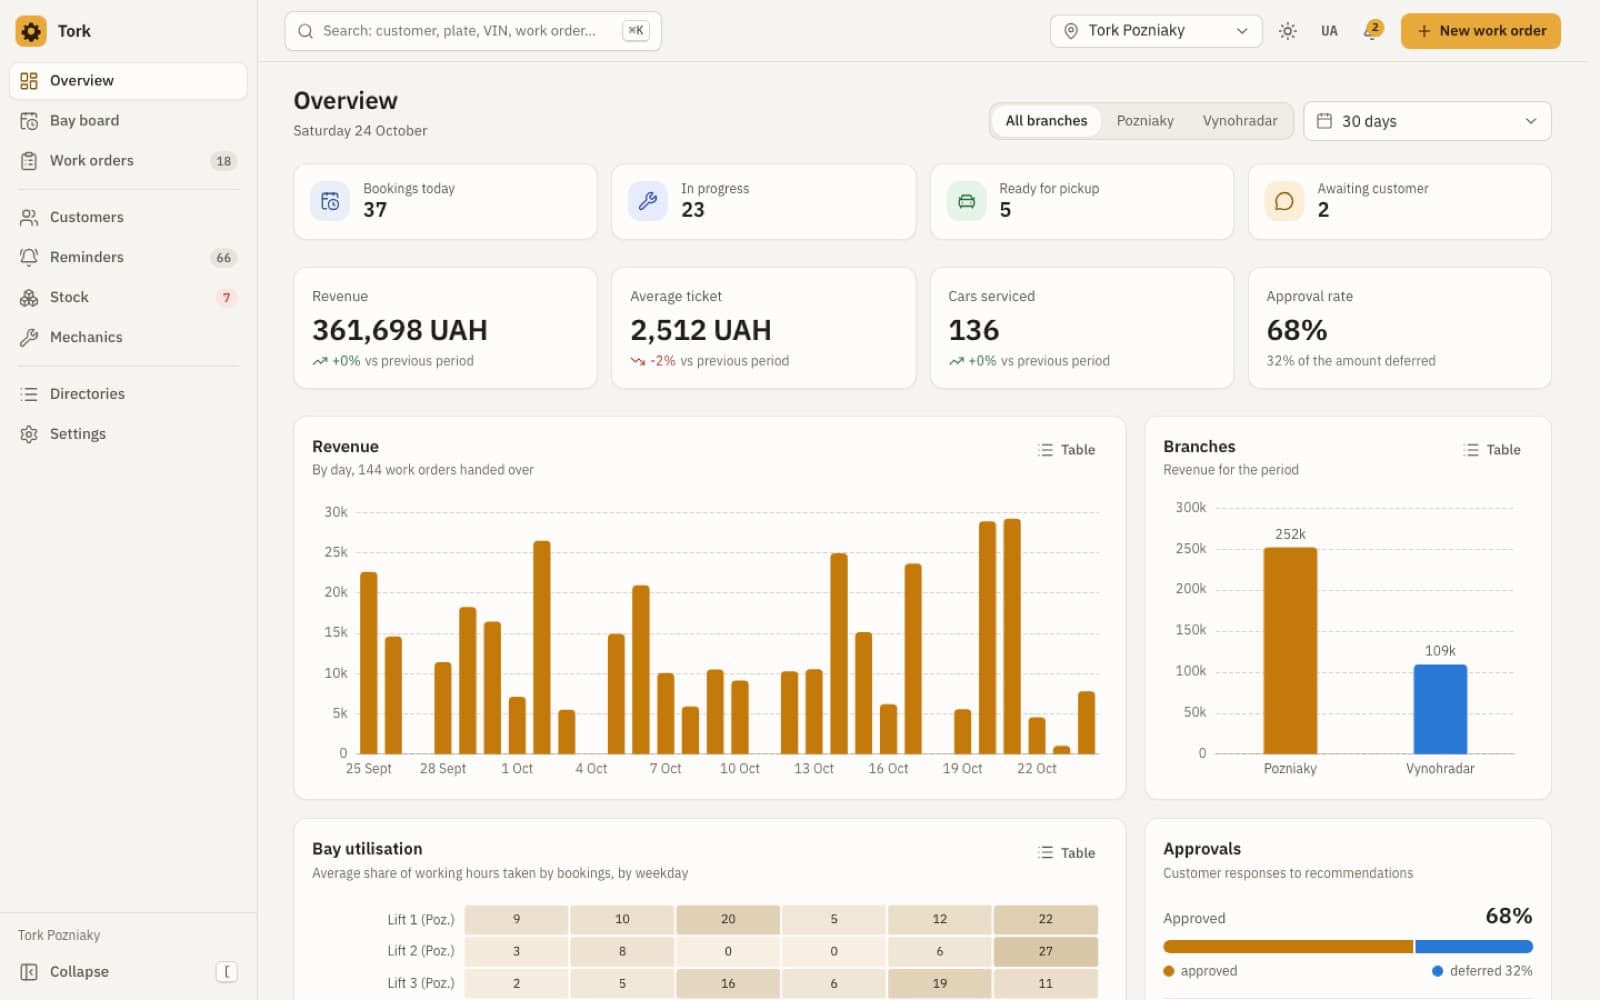
Task: Select the Pozniaky branch tab
Action: [1145, 121]
